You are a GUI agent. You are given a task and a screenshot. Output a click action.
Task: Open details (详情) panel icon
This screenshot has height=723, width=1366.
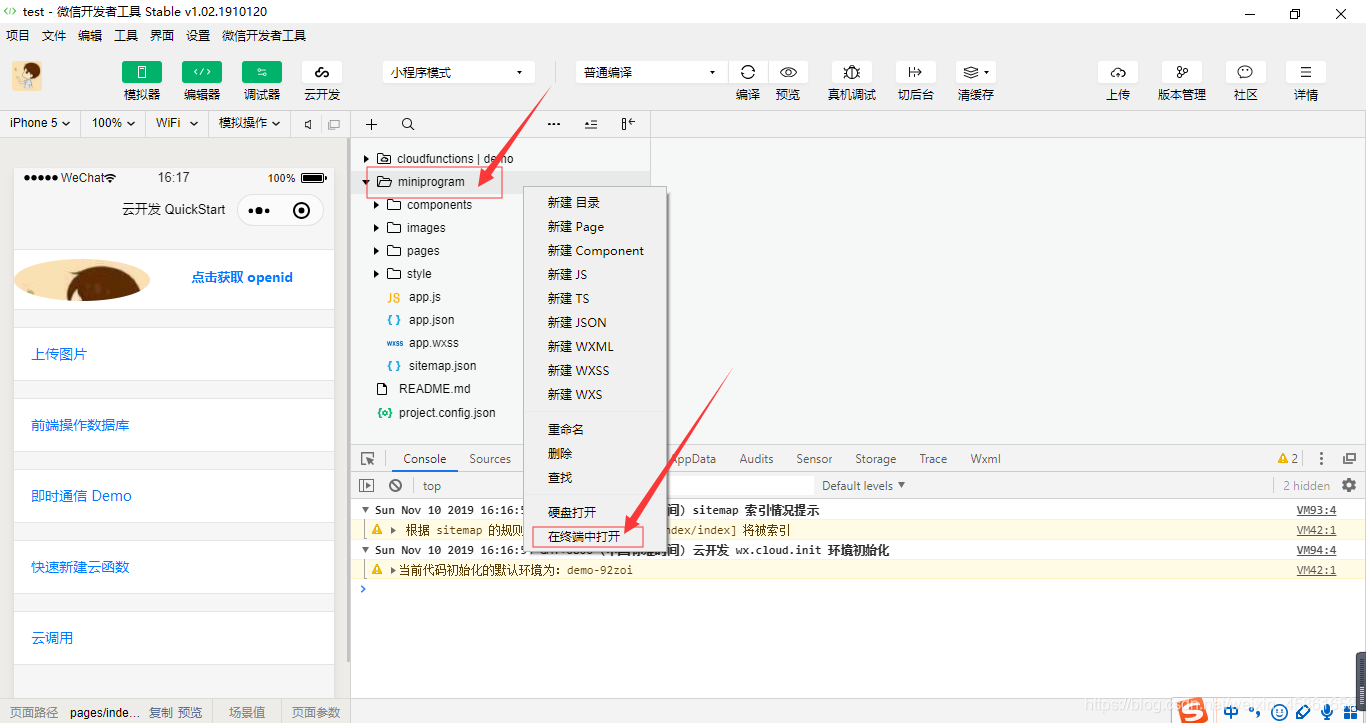click(1306, 72)
